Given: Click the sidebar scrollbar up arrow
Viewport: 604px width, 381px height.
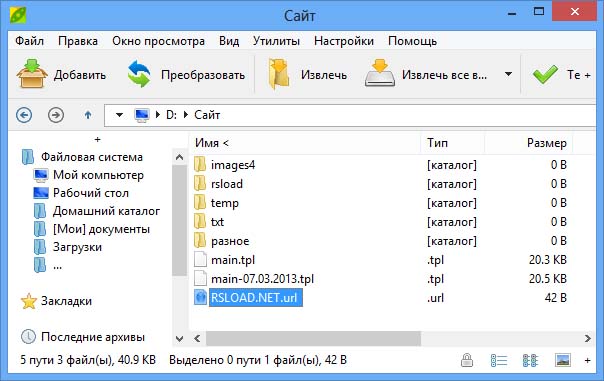Looking at the screenshot, I should pos(179,157).
